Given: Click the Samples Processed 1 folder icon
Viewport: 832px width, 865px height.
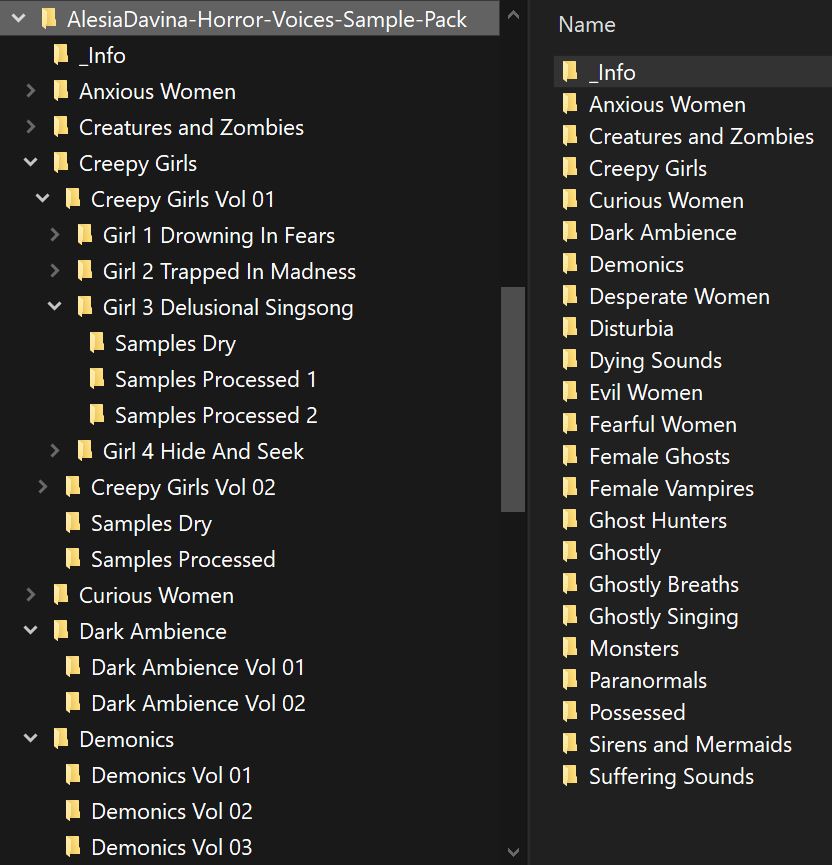Looking at the screenshot, I should [x=97, y=378].
